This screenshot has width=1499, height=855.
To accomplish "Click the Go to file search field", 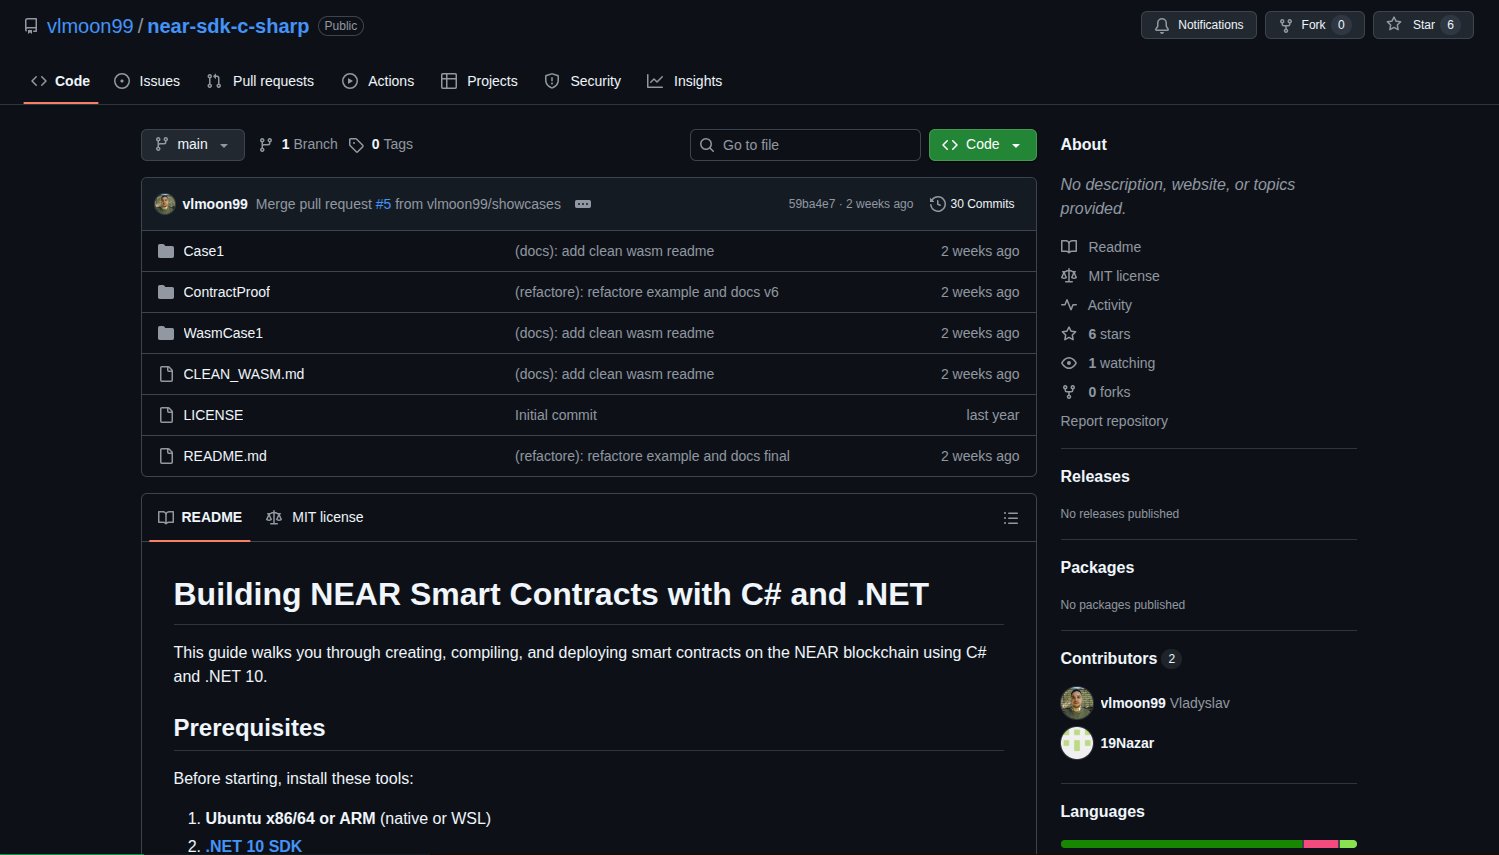I will 805,145.
